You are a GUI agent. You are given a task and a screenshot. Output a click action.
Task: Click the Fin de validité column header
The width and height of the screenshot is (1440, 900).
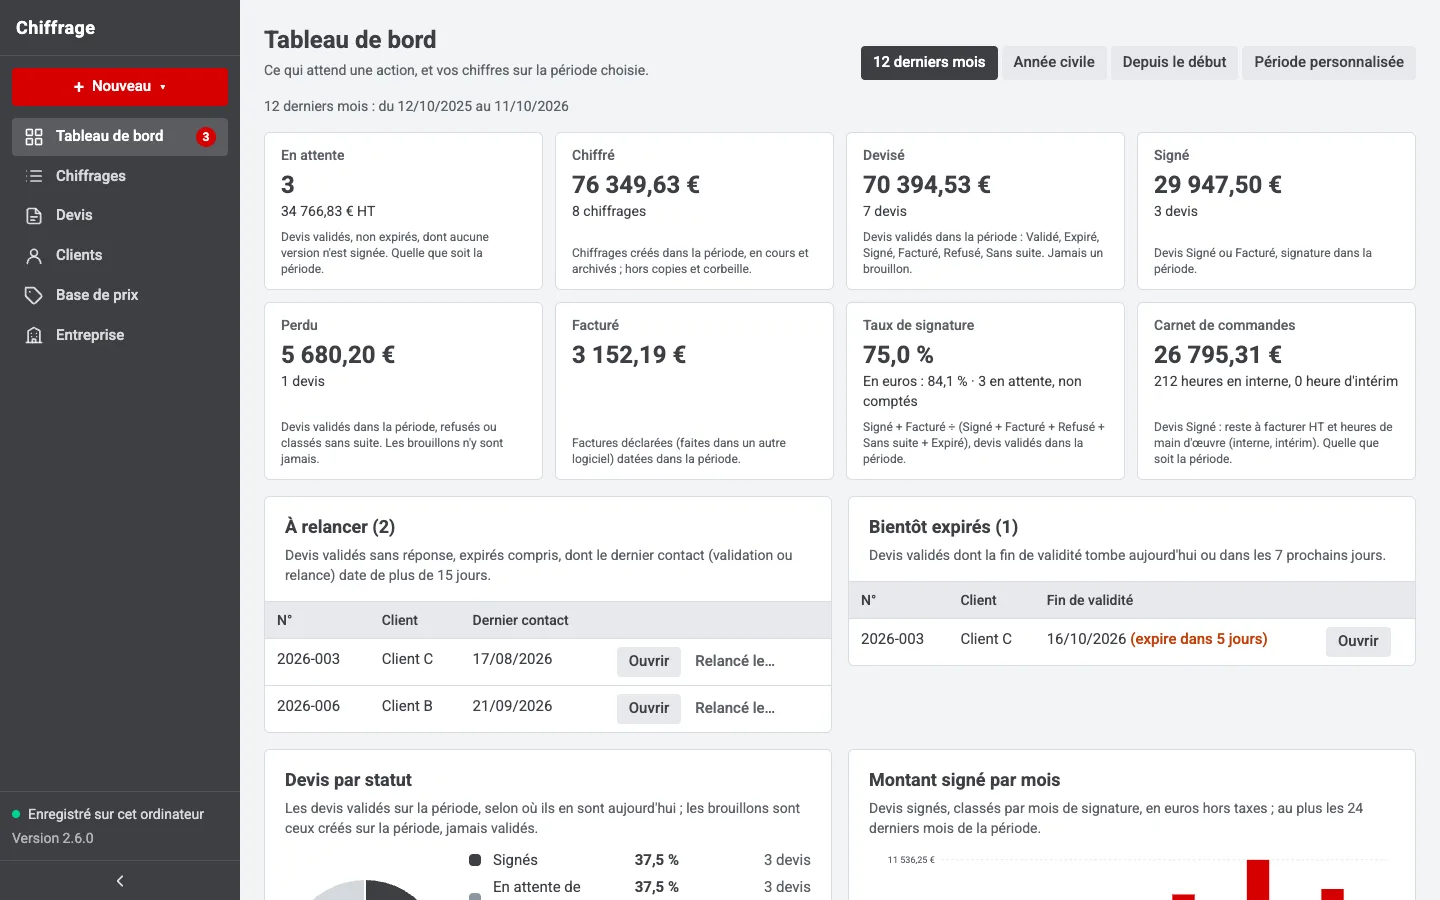point(1090,600)
